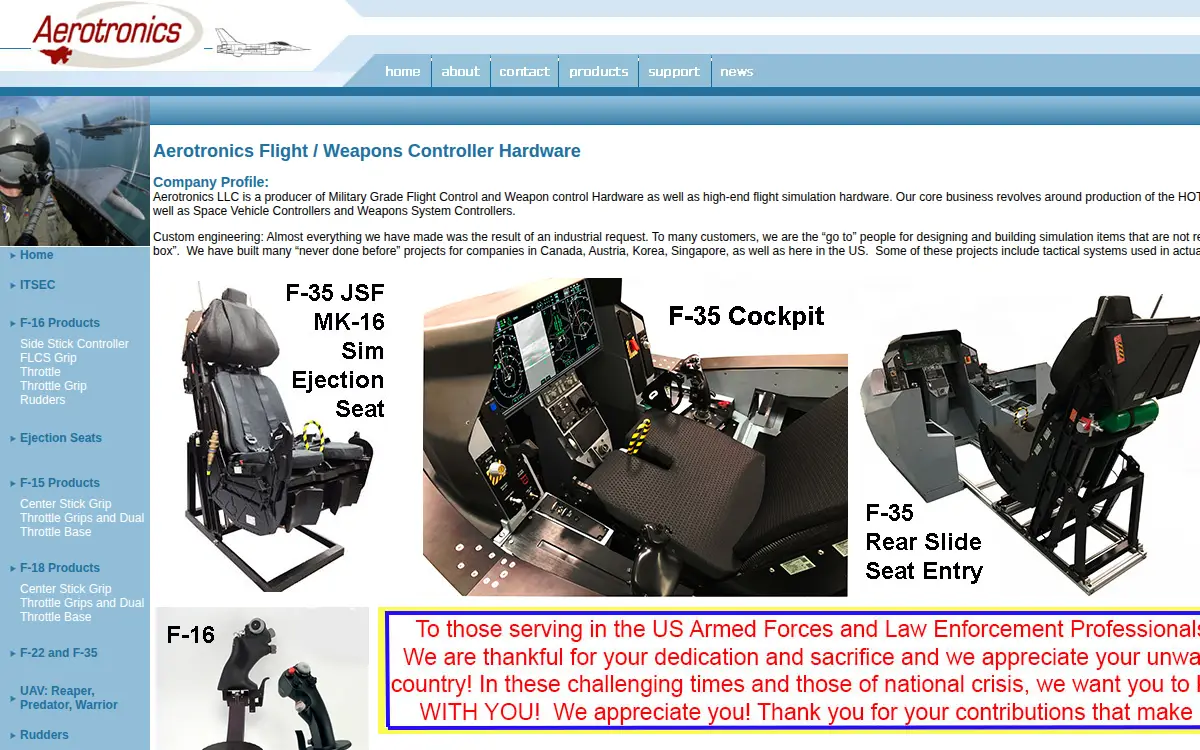
Task: Go to Home in the sidebar
Action: 37,255
